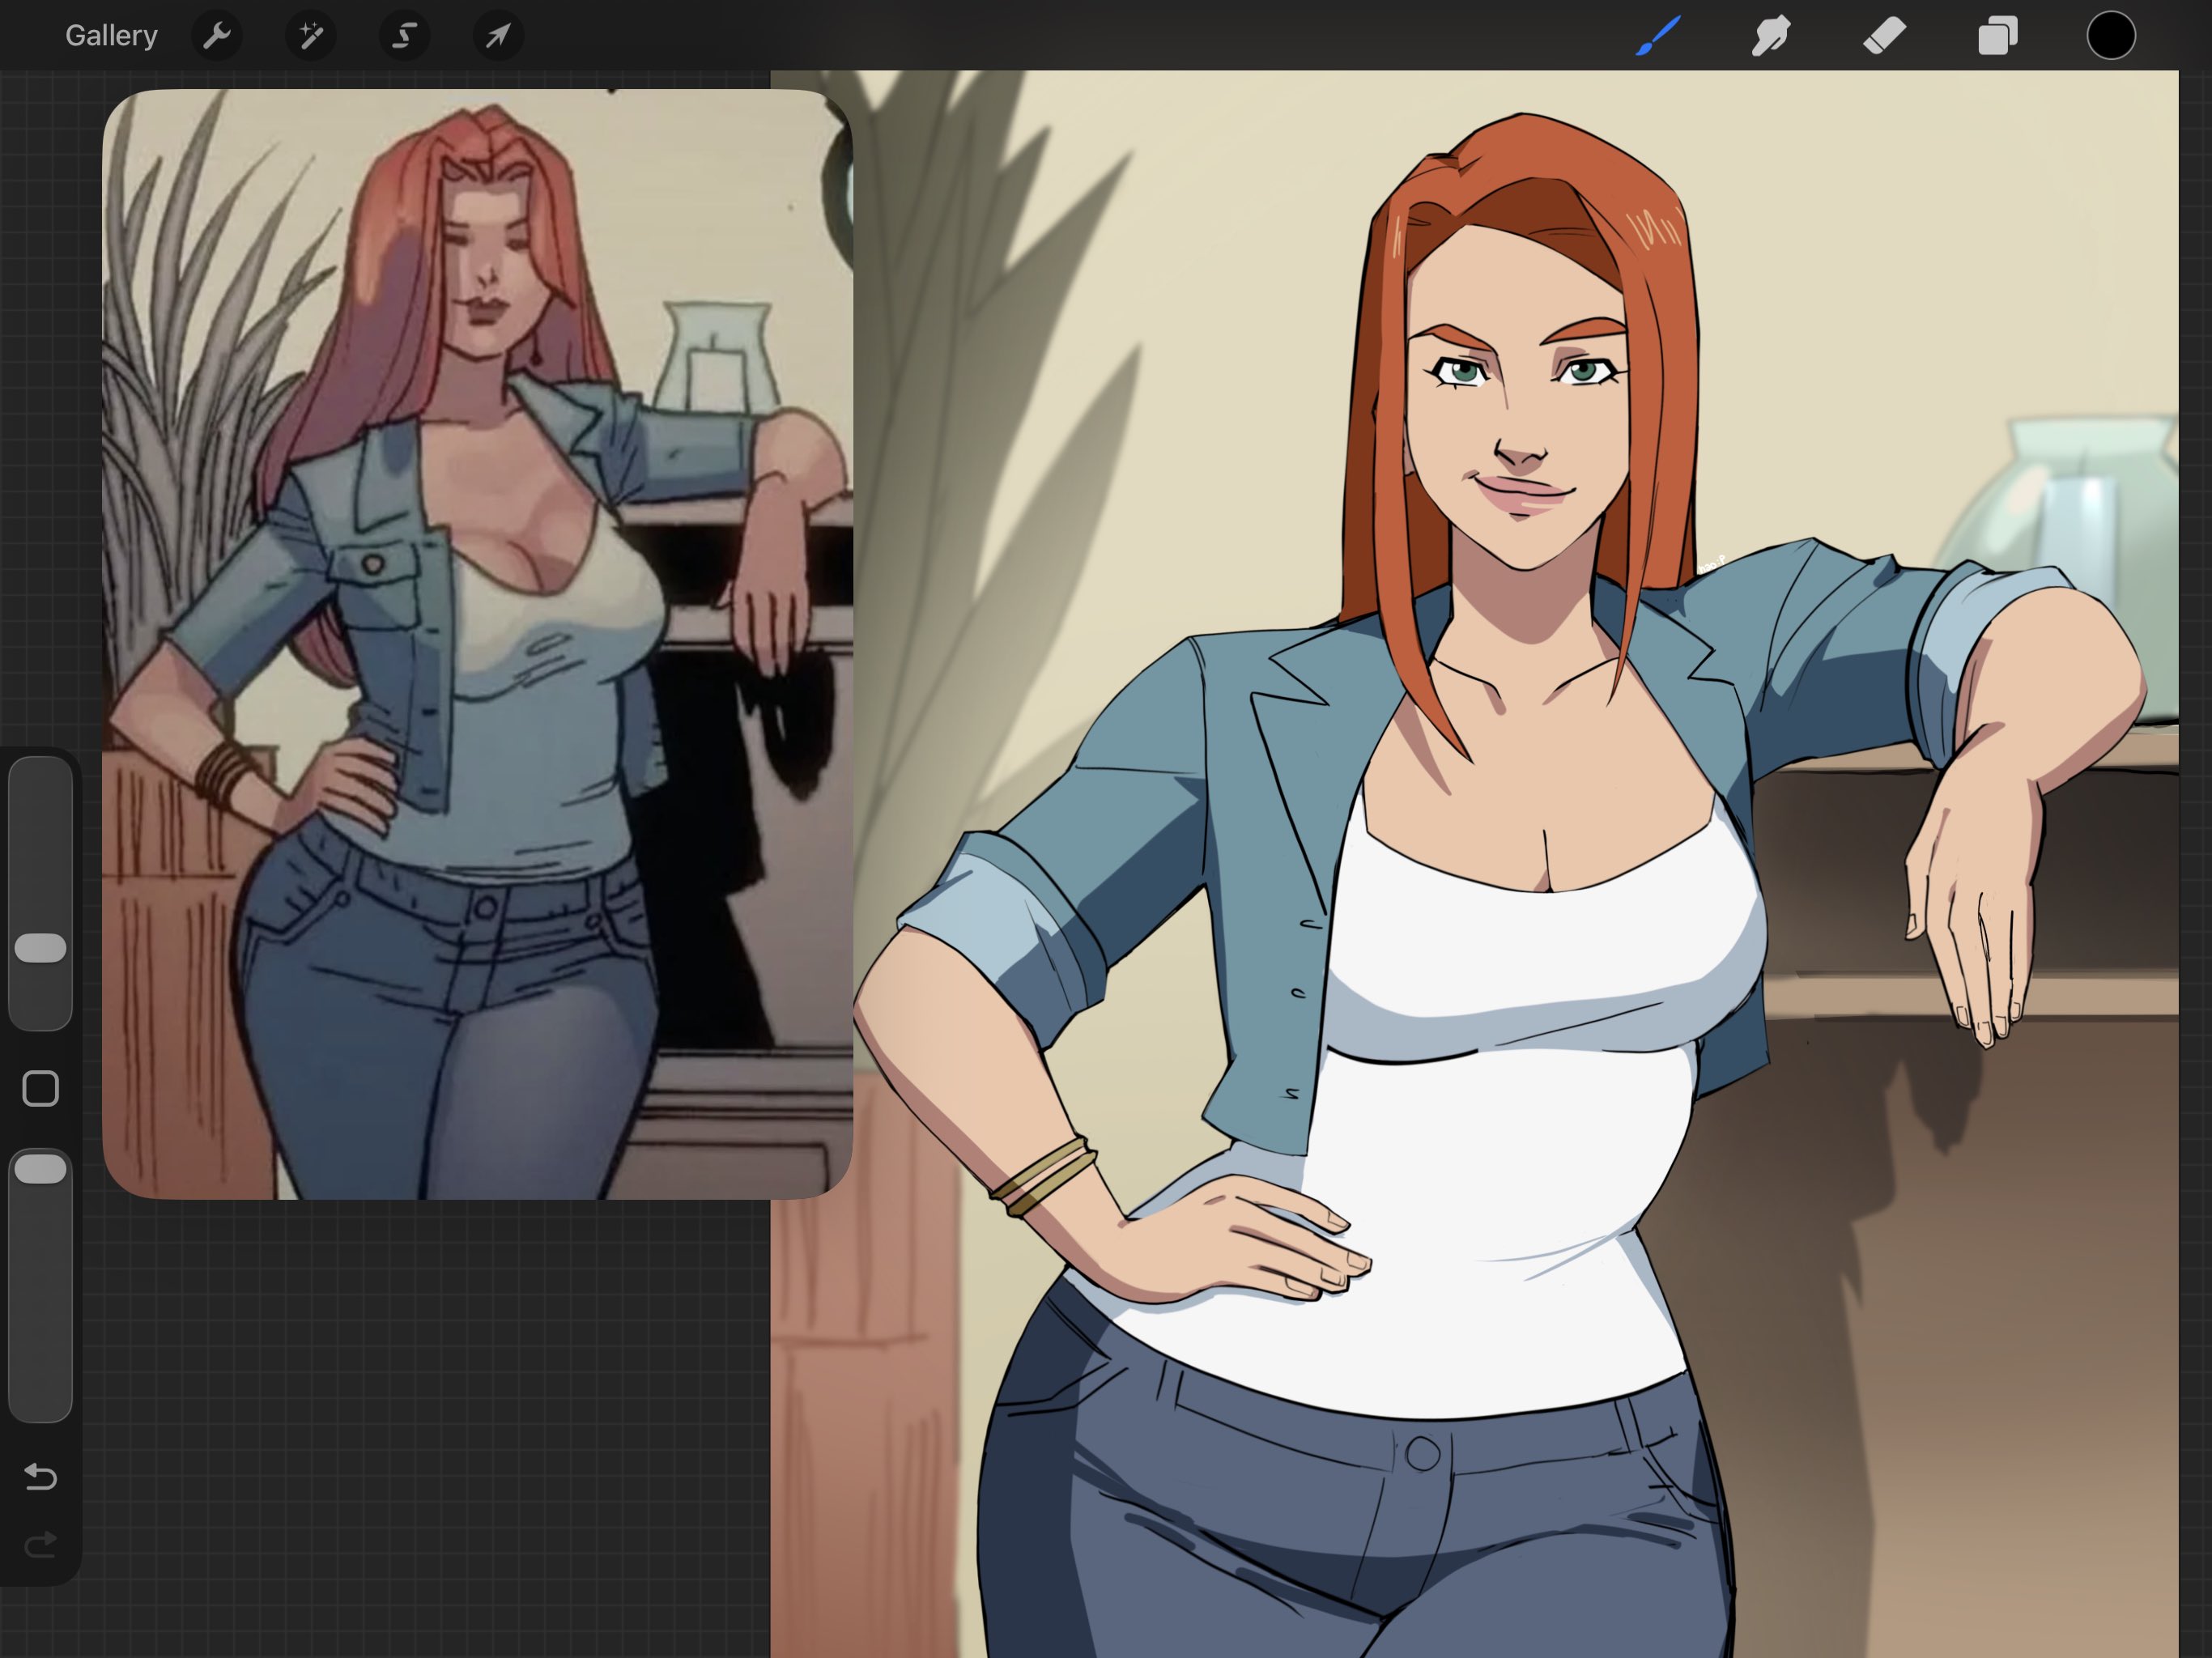Image resolution: width=2212 pixels, height=1658 pixels.
Task: Select the Eraser tool
Action: coord(1884,36)
